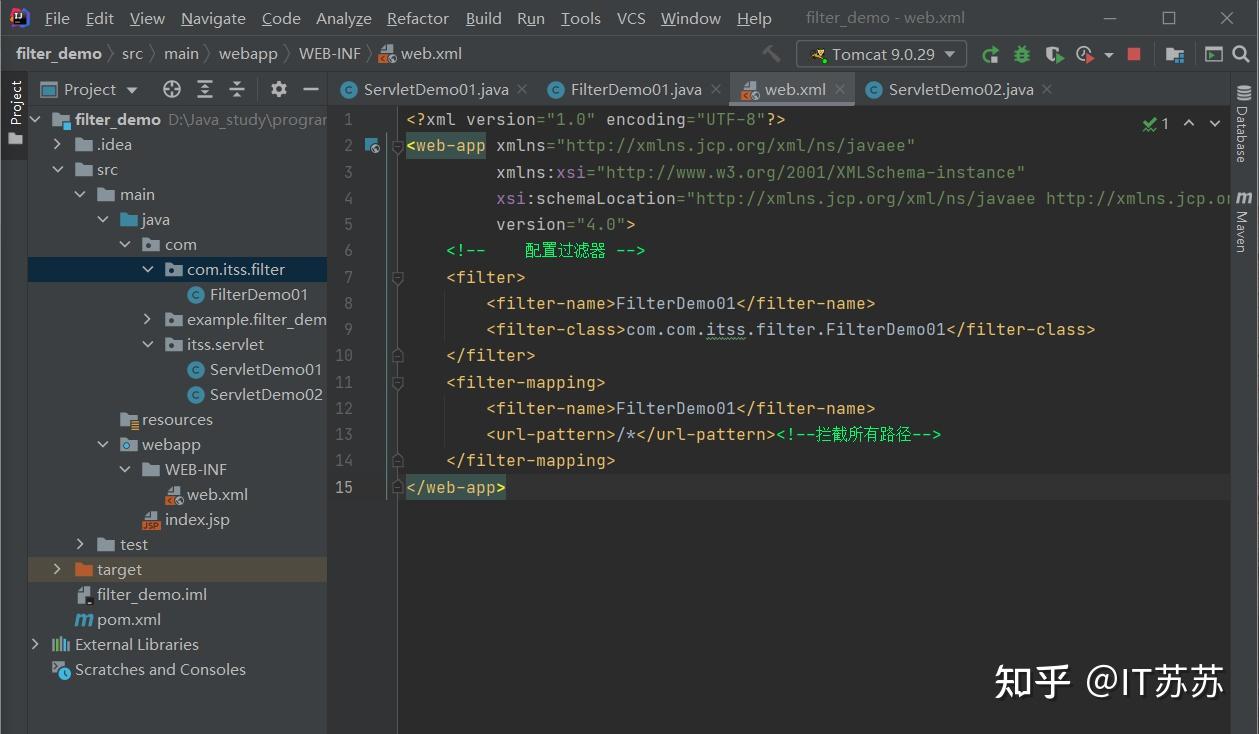
Task: Run the Tomcat 9.0.29 configuration
Action: [x=990, y=54]
